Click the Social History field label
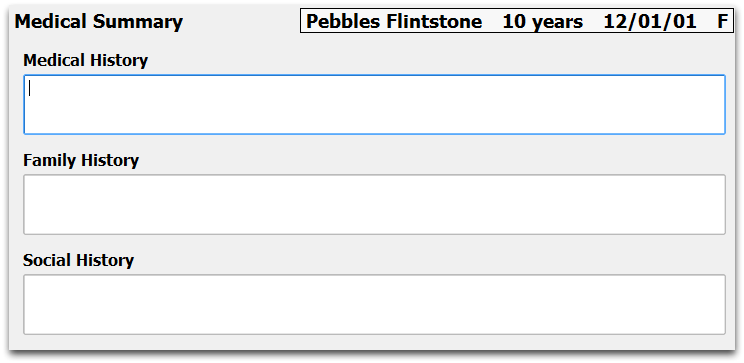This screenshot has width=744, height=363. tap(79, 260)
